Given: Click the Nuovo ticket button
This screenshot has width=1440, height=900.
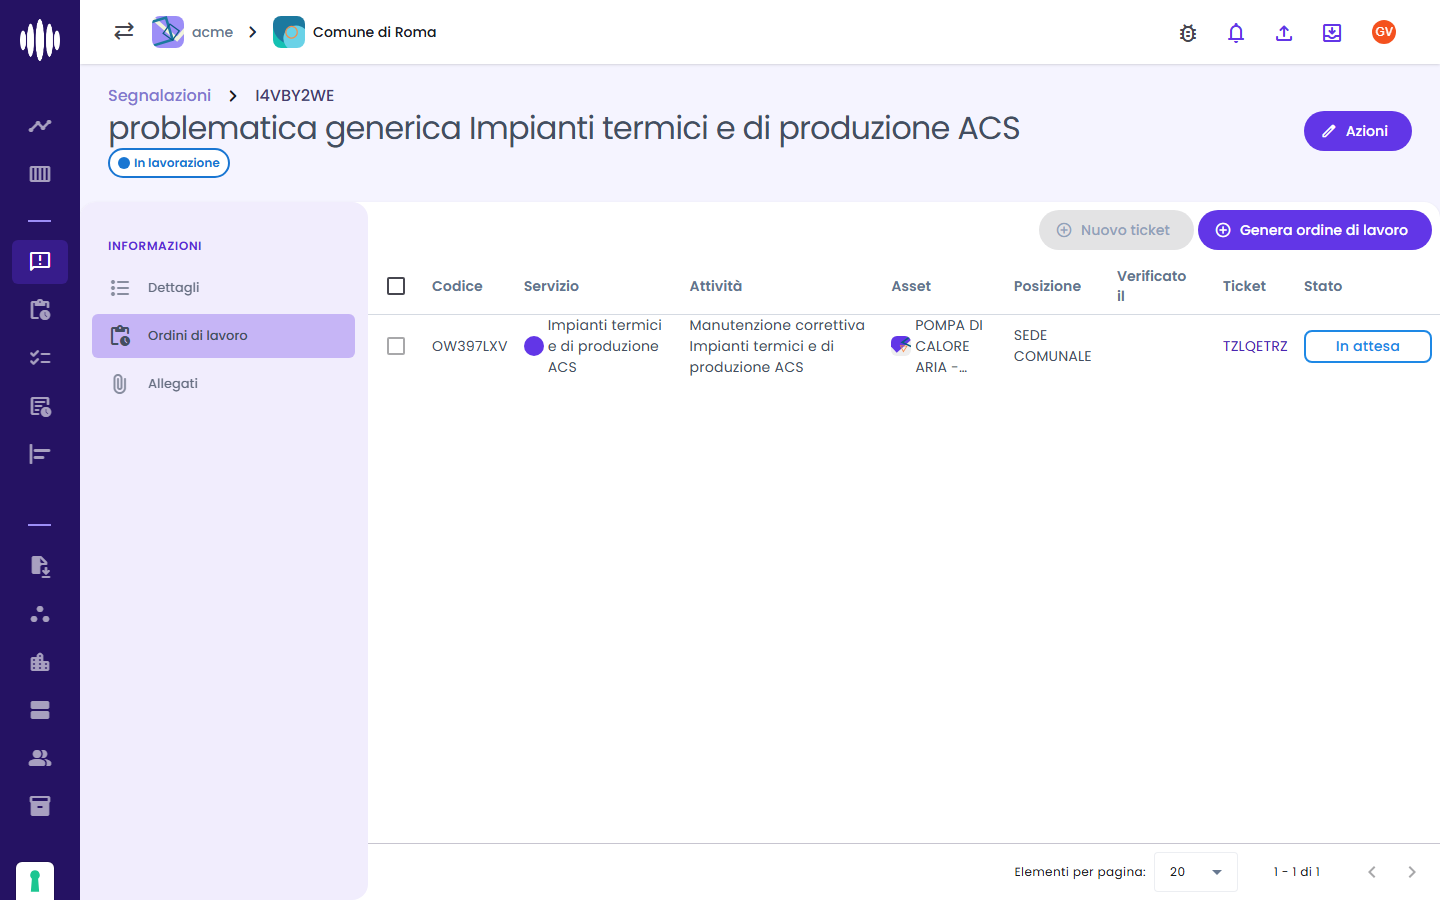Looking at the screenshot, I should tap(1116, 230).
